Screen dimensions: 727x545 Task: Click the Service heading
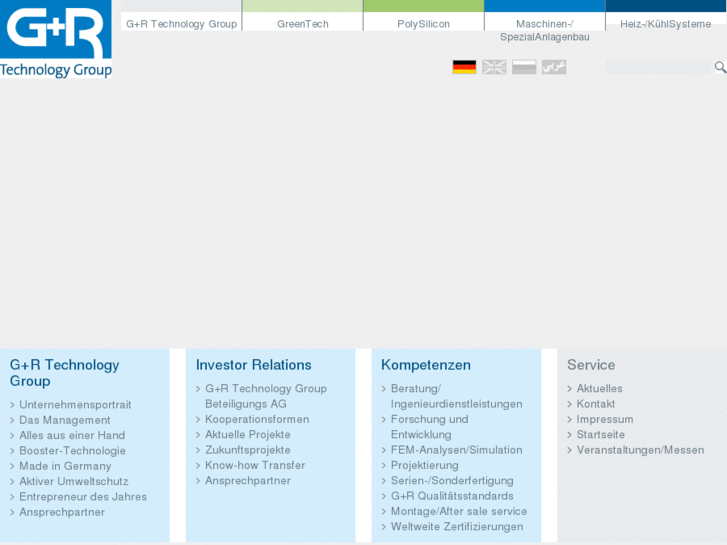pyautogui.click(x=591, y=365)
